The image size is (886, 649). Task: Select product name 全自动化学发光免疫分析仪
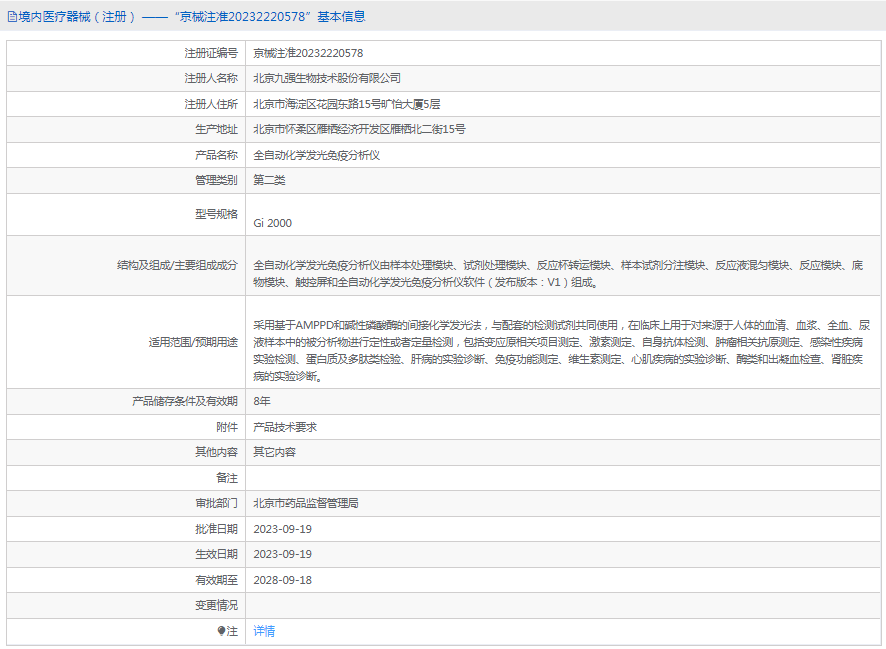(316, 155)
